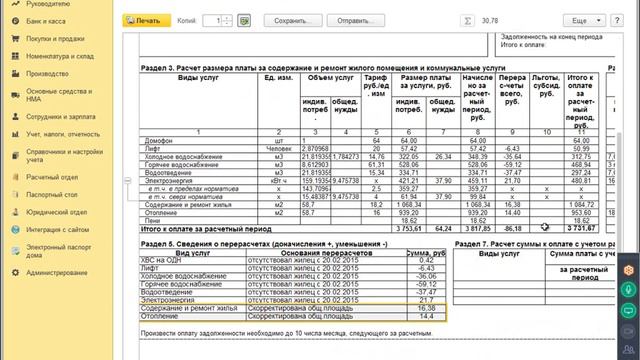640x360 pixels.
Task: Click the Печать print button
Action: 147,21
